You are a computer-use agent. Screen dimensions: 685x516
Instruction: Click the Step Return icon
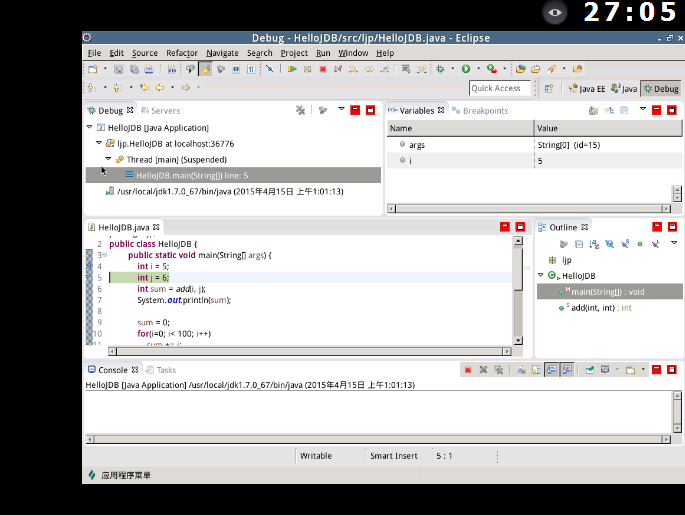click(384, 69)
